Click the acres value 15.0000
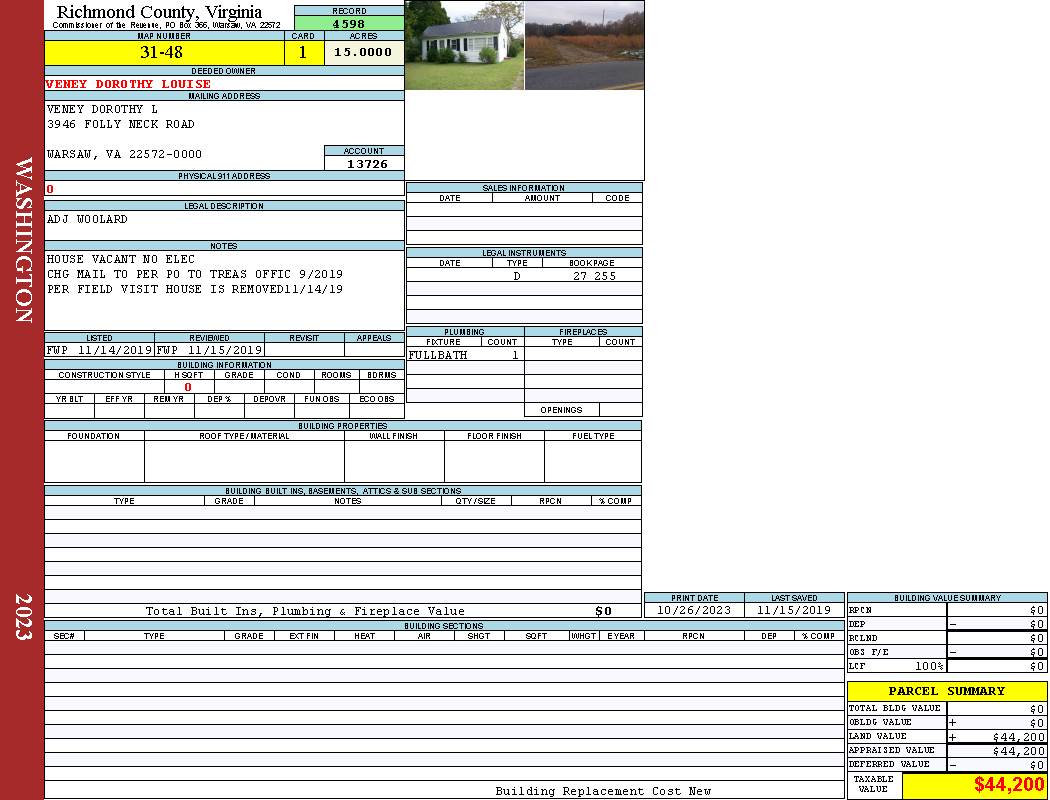1050x800 pixels. (363, 53)
